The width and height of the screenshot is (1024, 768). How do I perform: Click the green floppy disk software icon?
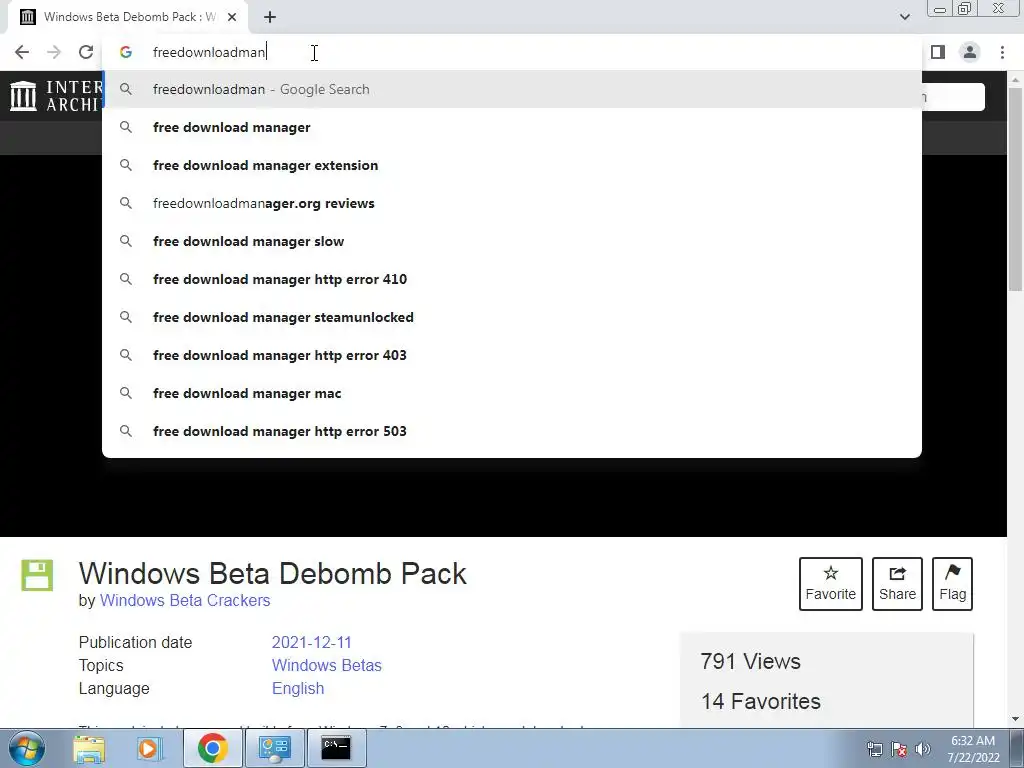[37, 575]
